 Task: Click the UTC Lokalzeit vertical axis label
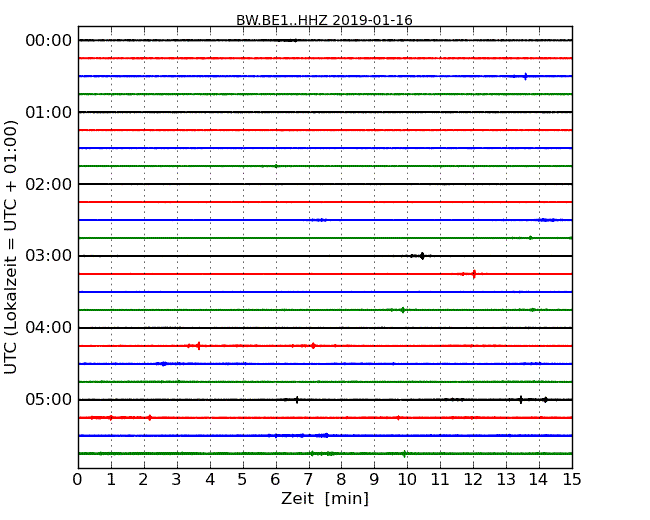(11, 247)
